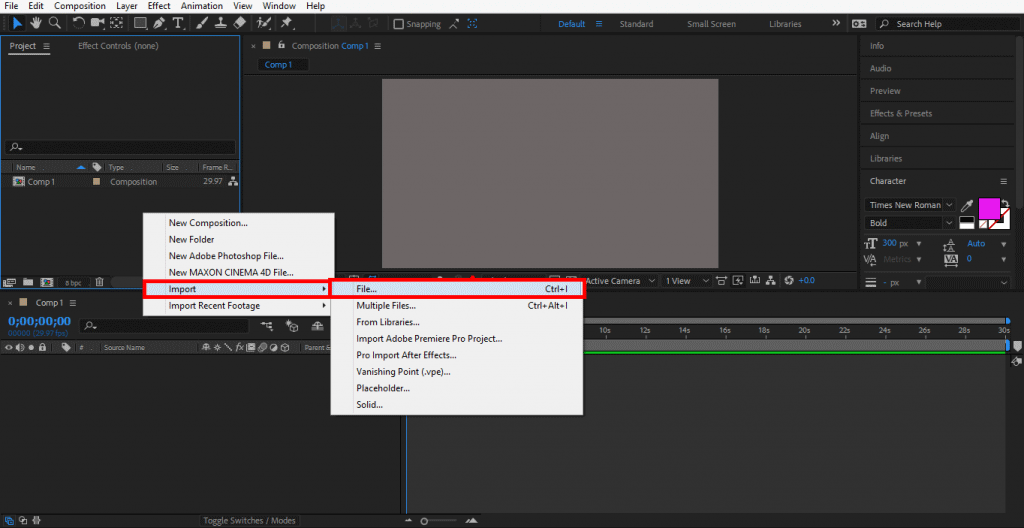Select the Roto Brush tool
This screenshot has width=1024, height=528.
263,24
